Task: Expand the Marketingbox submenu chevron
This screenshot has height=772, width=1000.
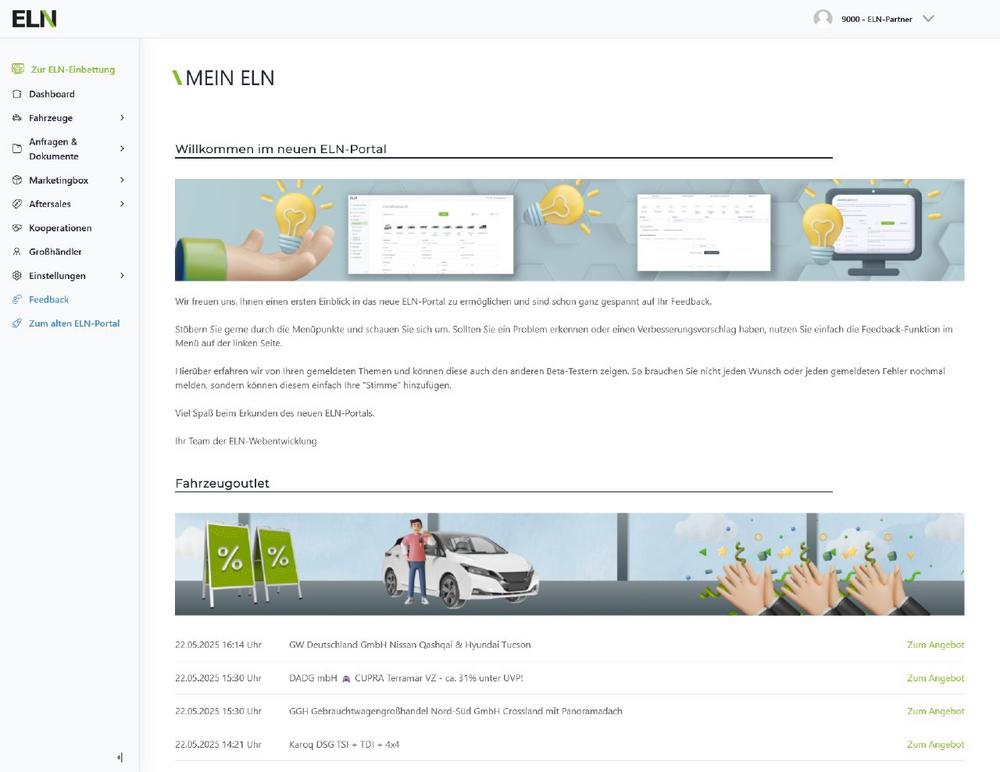Action: tap(122, 180)
